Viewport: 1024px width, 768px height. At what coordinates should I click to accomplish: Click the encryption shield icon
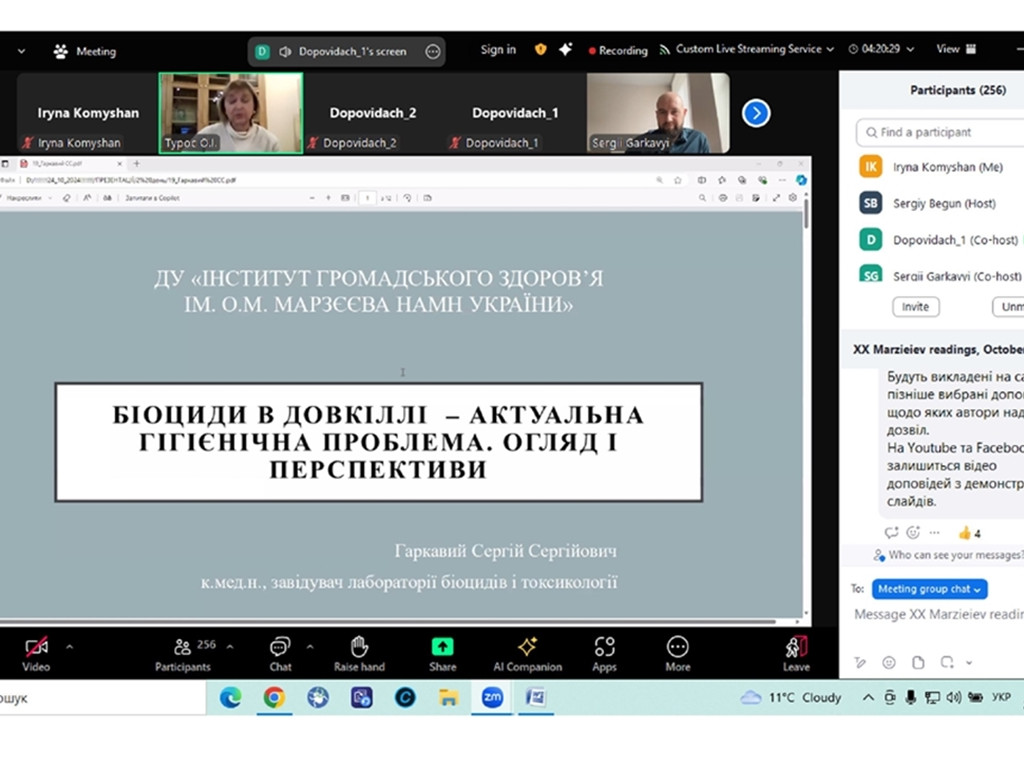(540, 49)
